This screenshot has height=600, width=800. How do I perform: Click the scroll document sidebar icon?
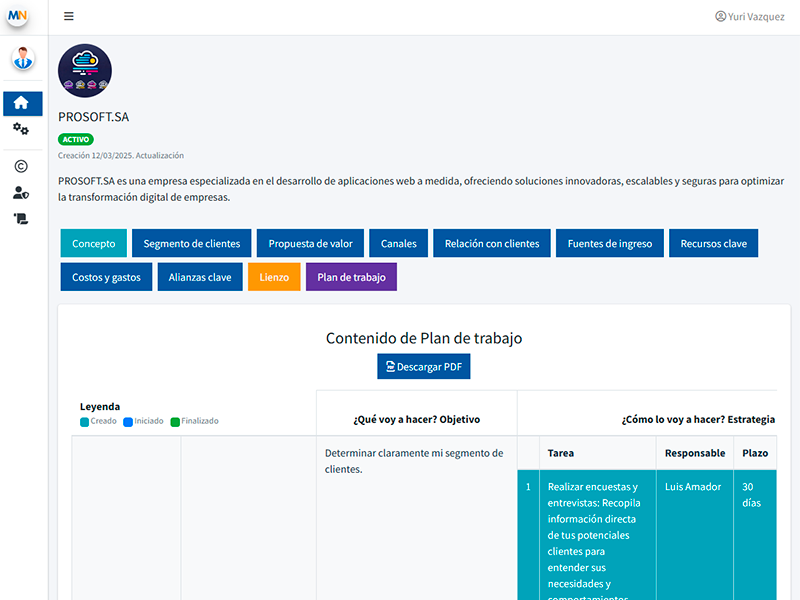[21, 218]
